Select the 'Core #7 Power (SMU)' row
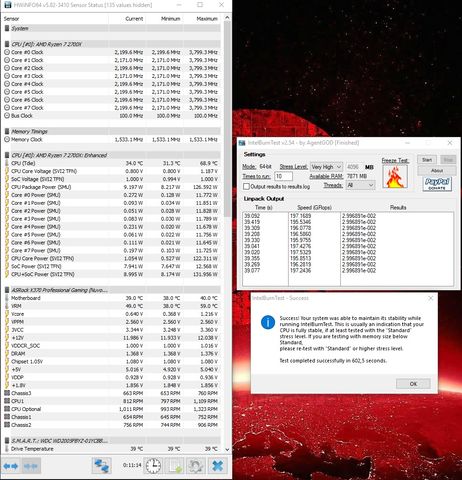Image resolution: width=462 pixels, height=480 pixels. point(112,250)
